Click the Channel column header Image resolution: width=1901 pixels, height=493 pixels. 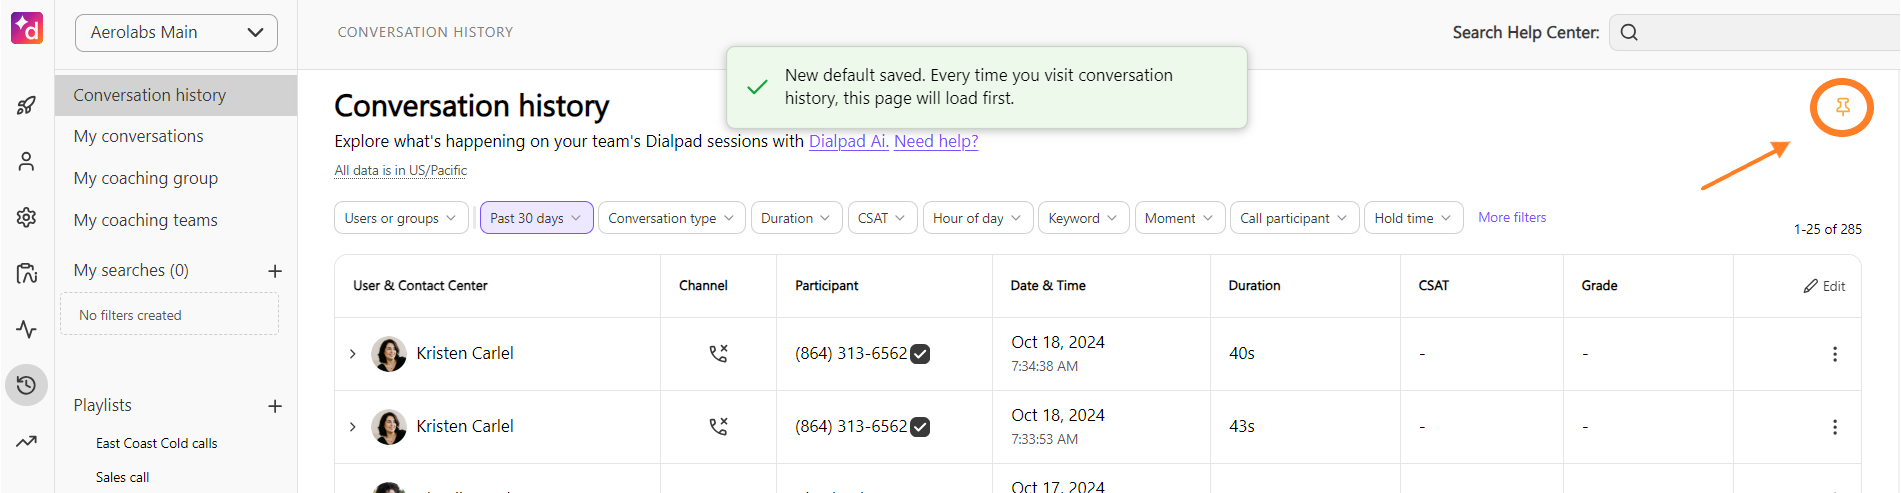pos(703,285)
